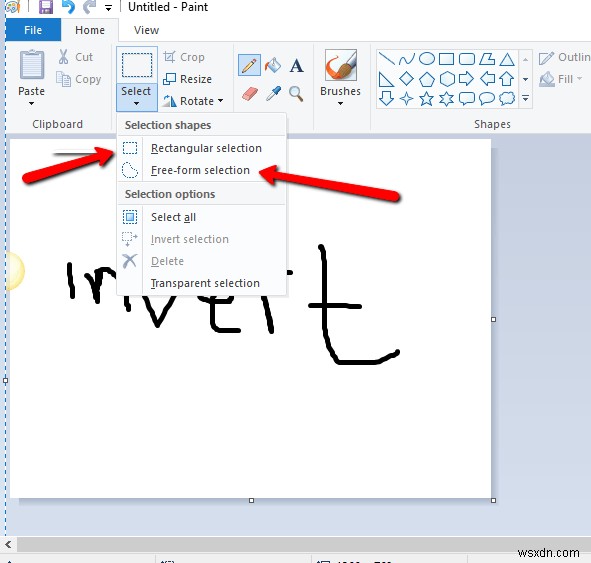Select the Eraser tool
This screenshot has width=591, height=563.
(250, 93)
